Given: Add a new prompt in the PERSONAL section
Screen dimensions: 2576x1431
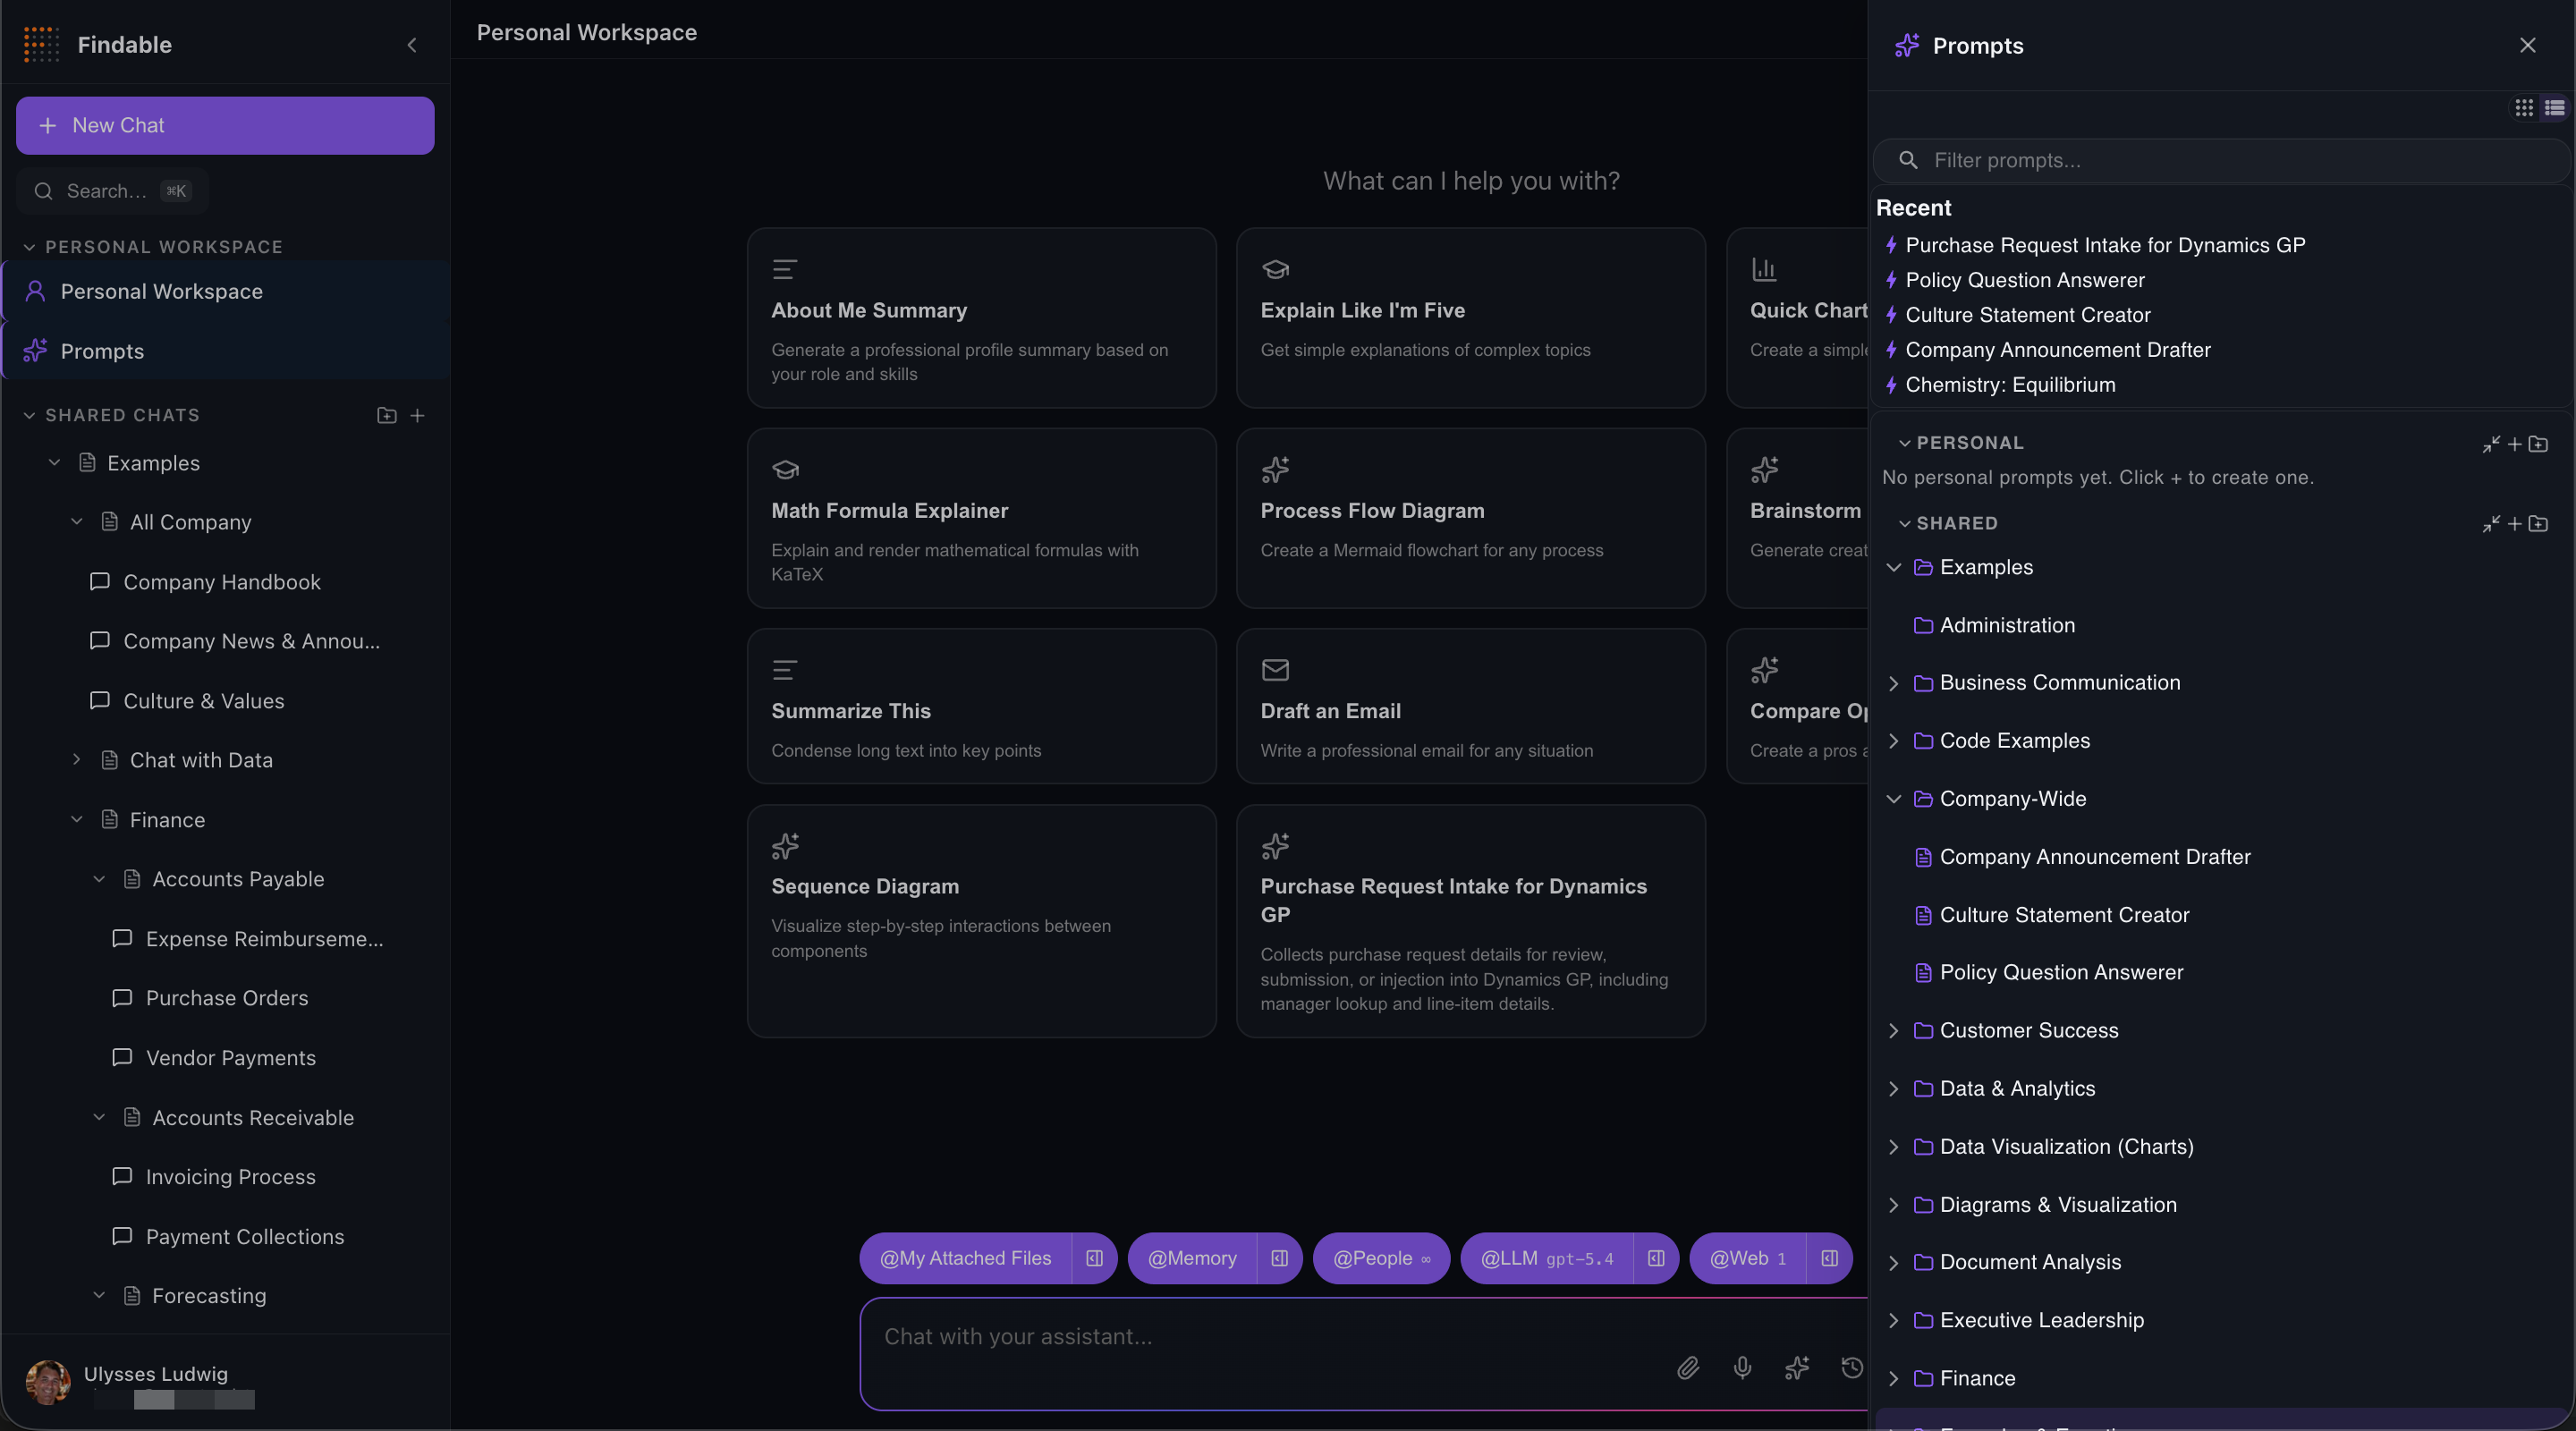Looking at the screenshot, I should click(2514, 444).
